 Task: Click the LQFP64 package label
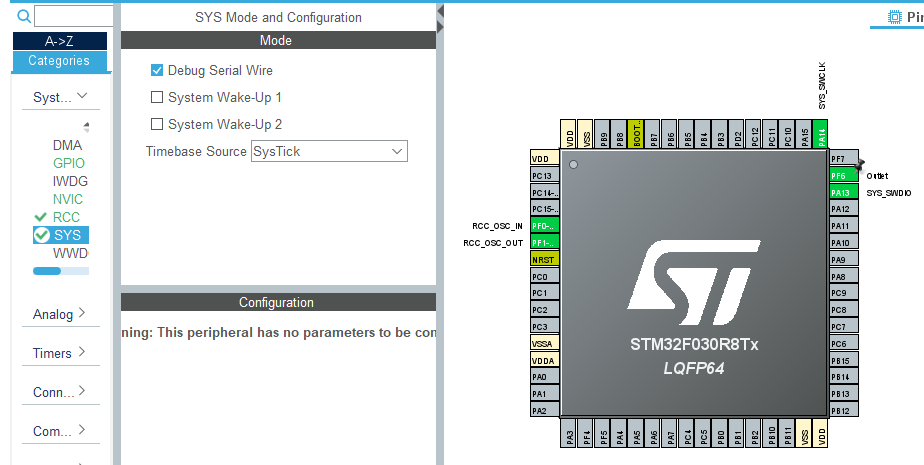point(694,368)
